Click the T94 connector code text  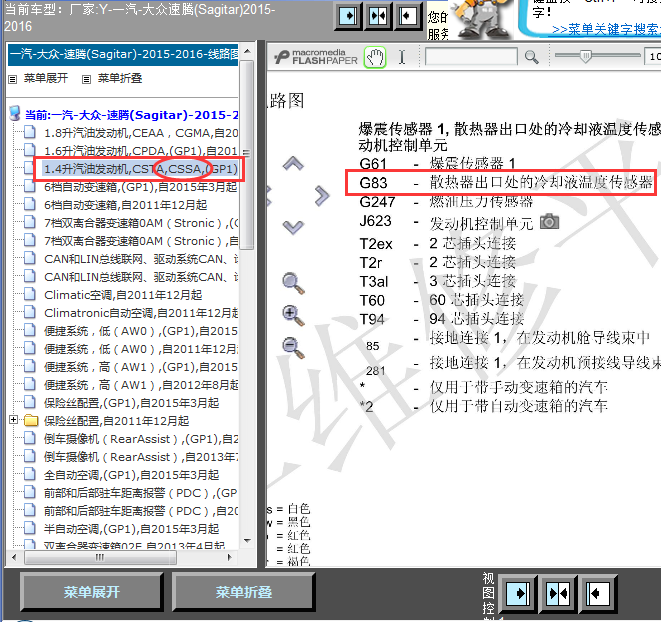point(372,319)
